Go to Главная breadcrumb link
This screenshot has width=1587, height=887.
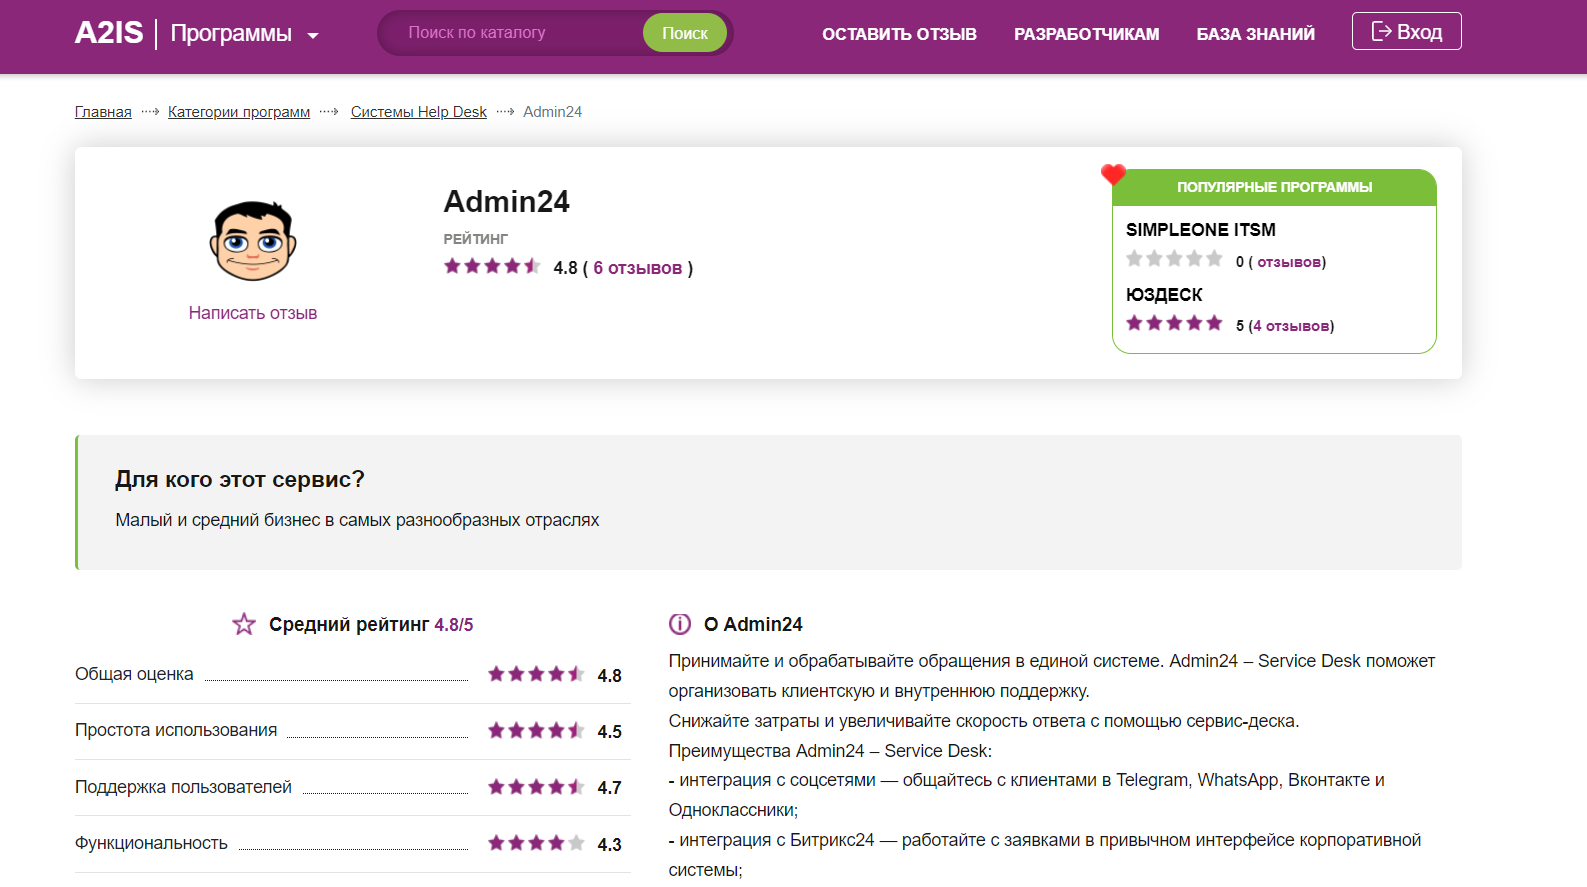coord(103,112)
